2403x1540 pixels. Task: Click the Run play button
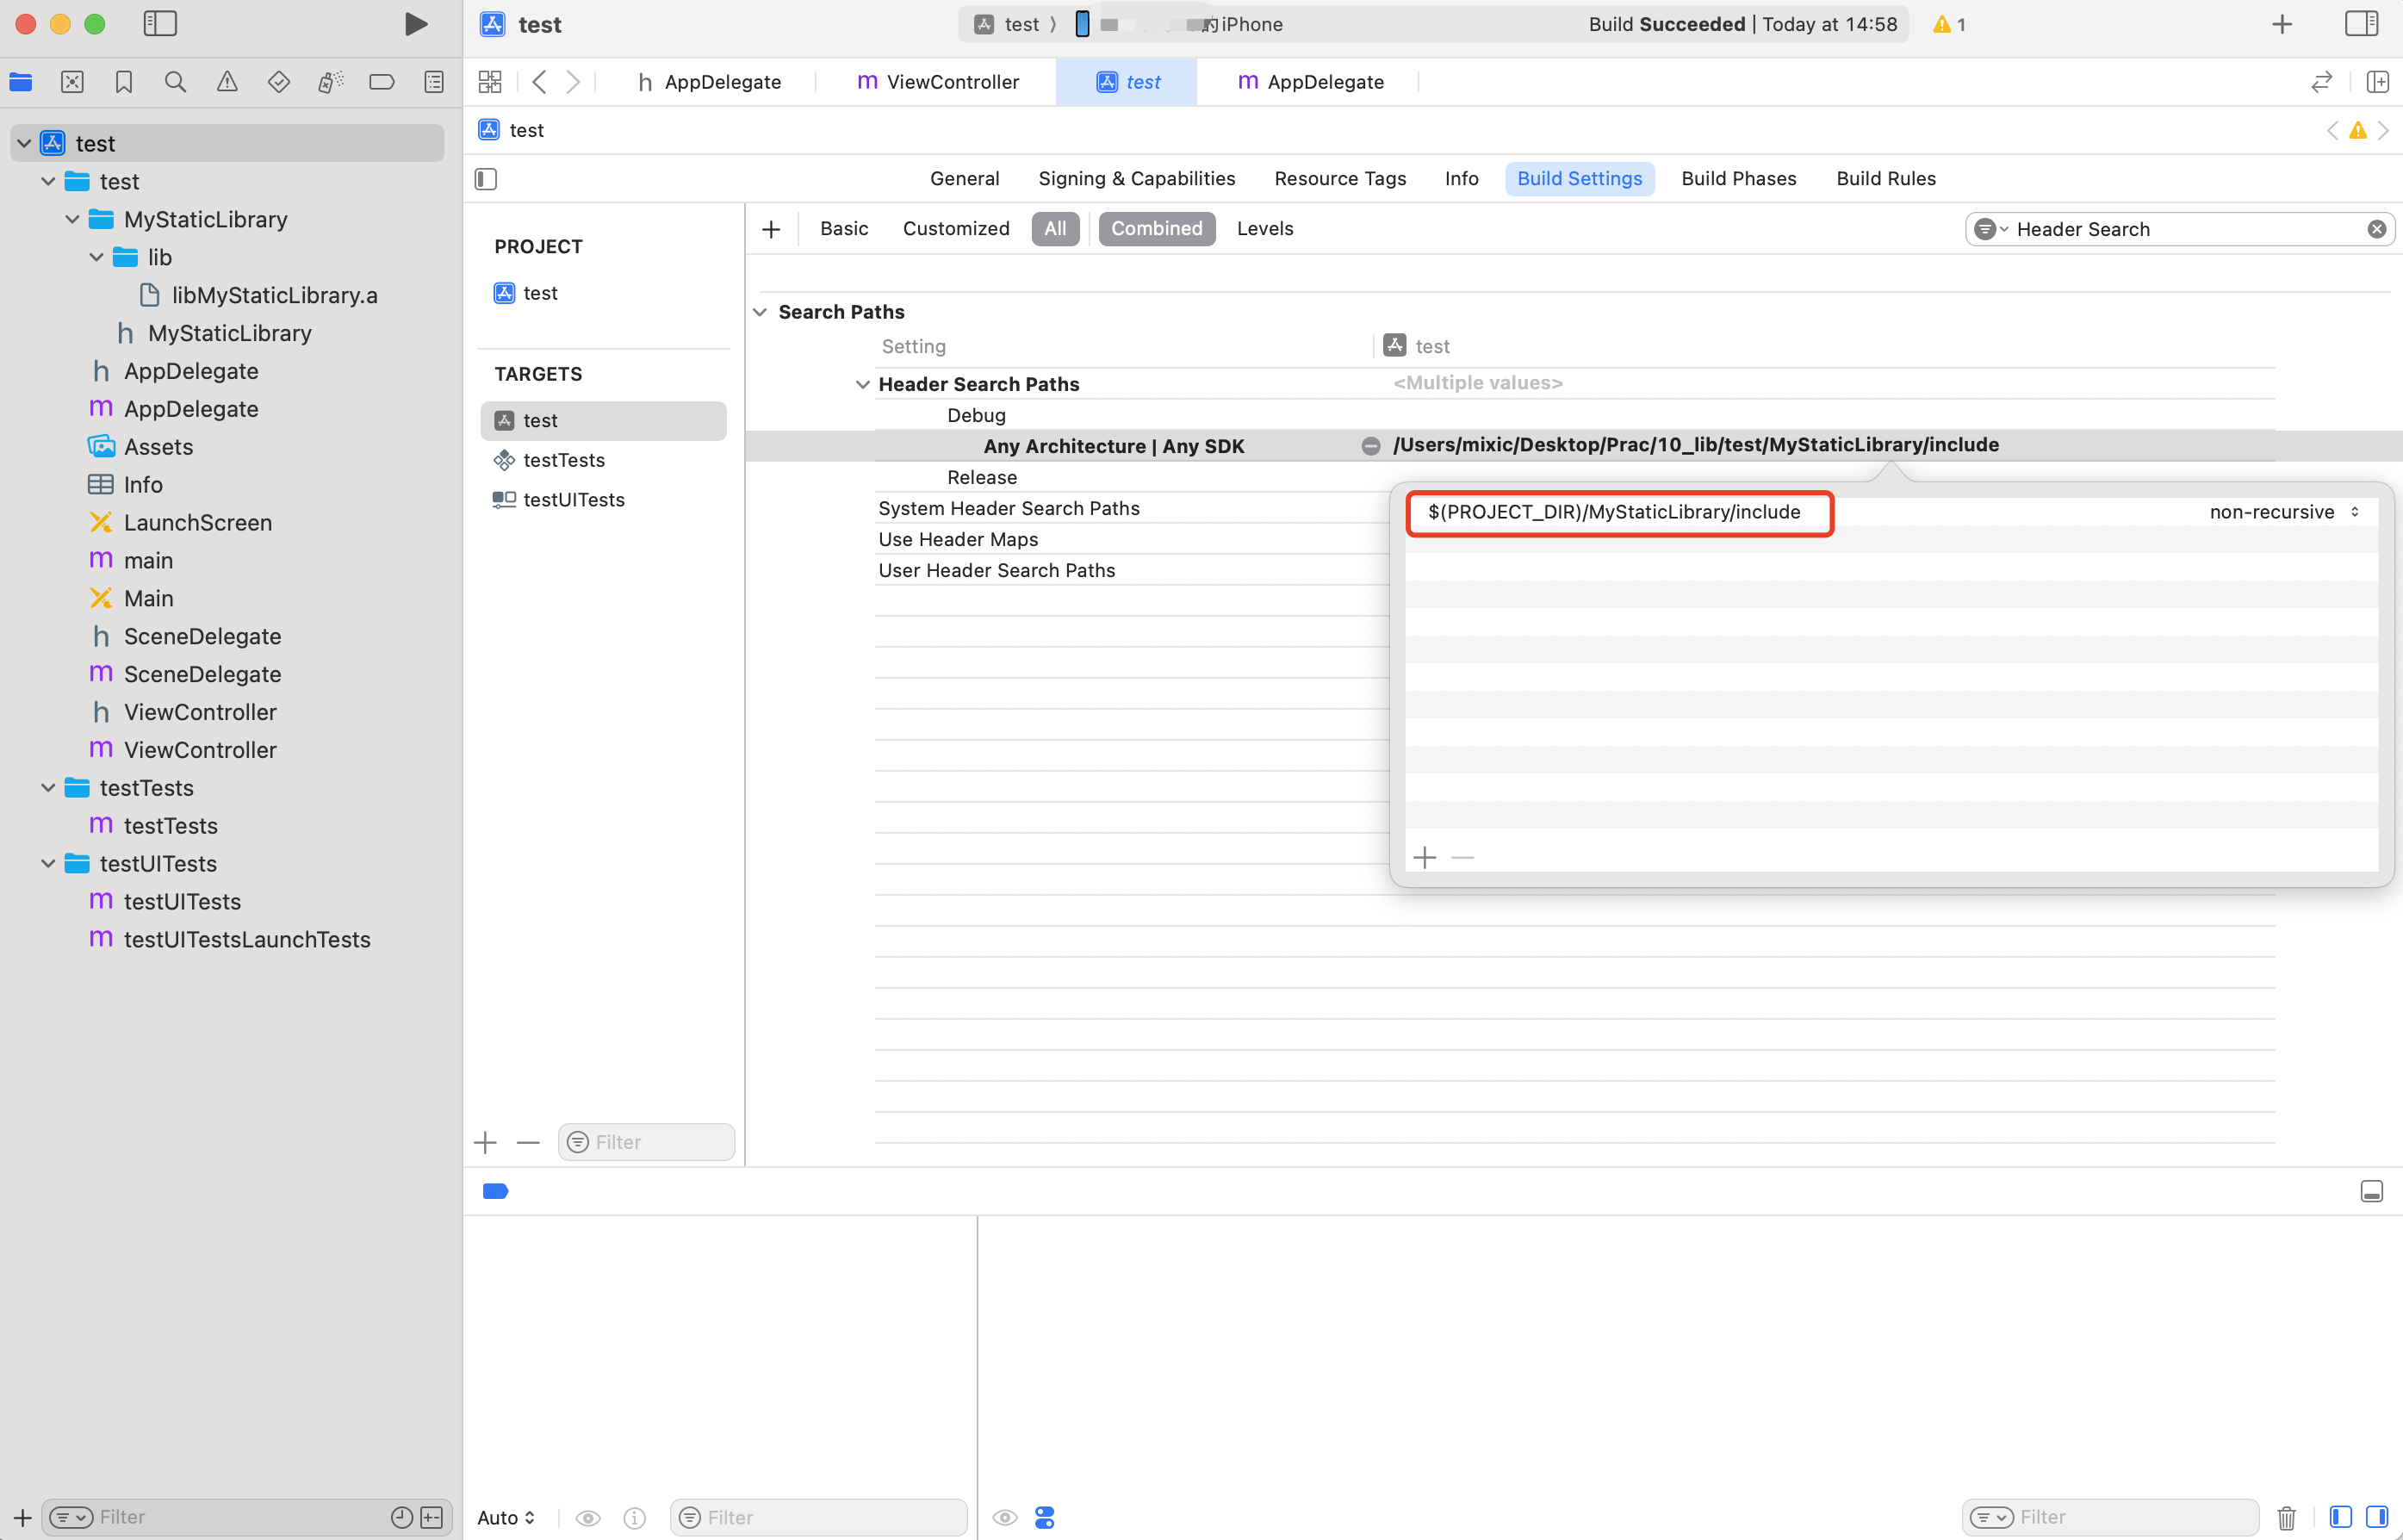click(416, 24)
